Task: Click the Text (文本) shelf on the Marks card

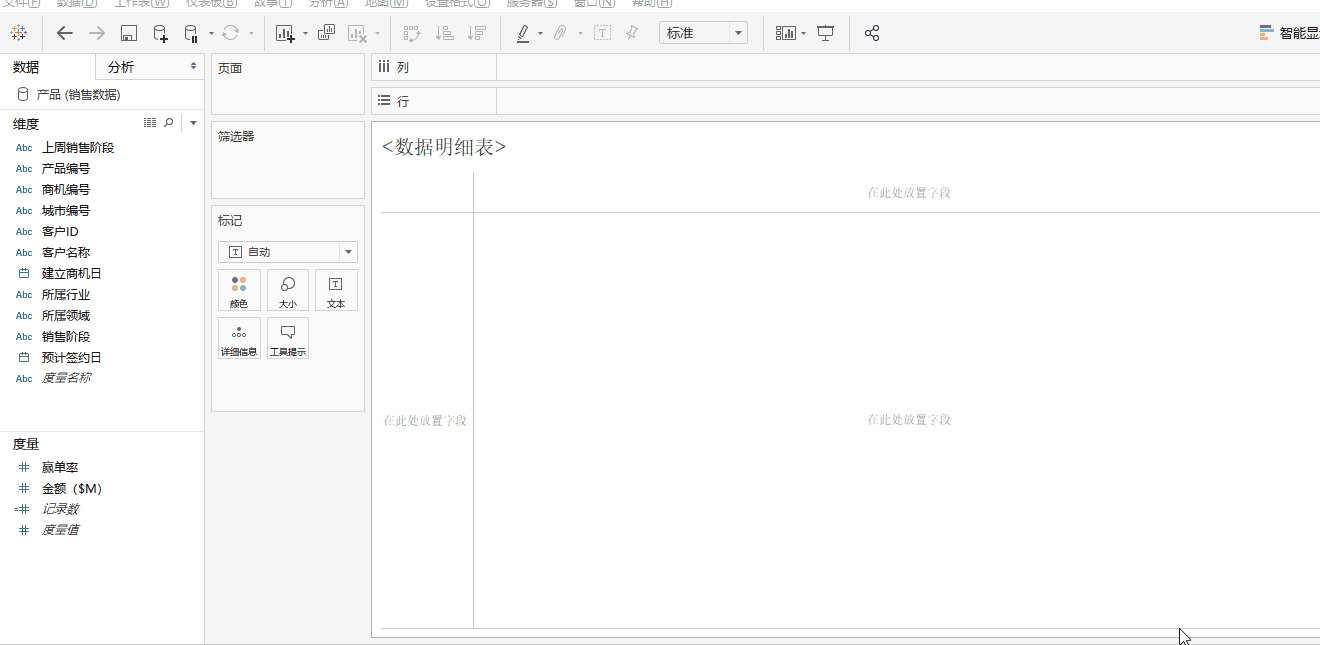Action: click(x=336, y=290)
